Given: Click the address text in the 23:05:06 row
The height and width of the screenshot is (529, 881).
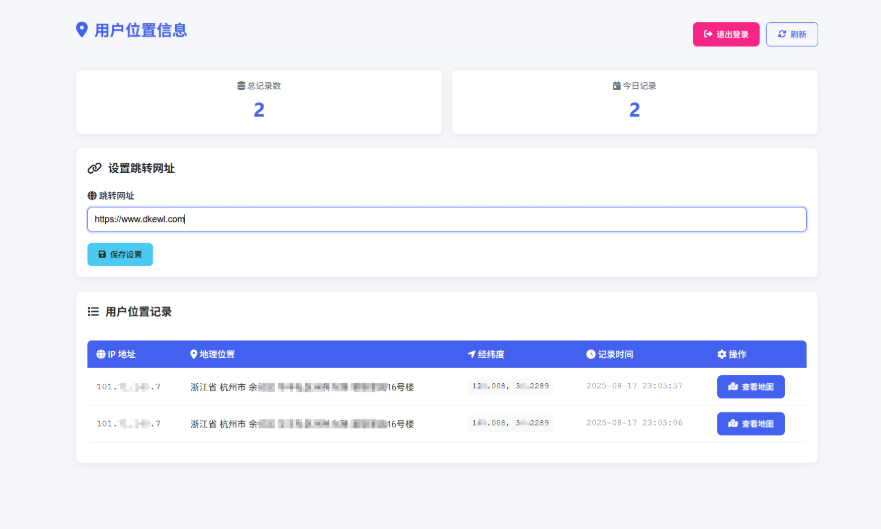Looking at the screenshot, I should (x=302, y=424).
